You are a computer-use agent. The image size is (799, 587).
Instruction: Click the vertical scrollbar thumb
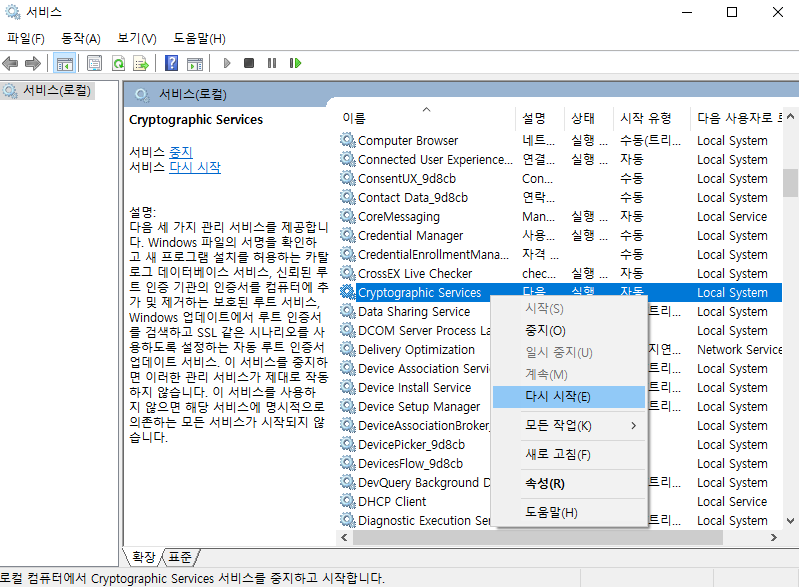point(790,182)
